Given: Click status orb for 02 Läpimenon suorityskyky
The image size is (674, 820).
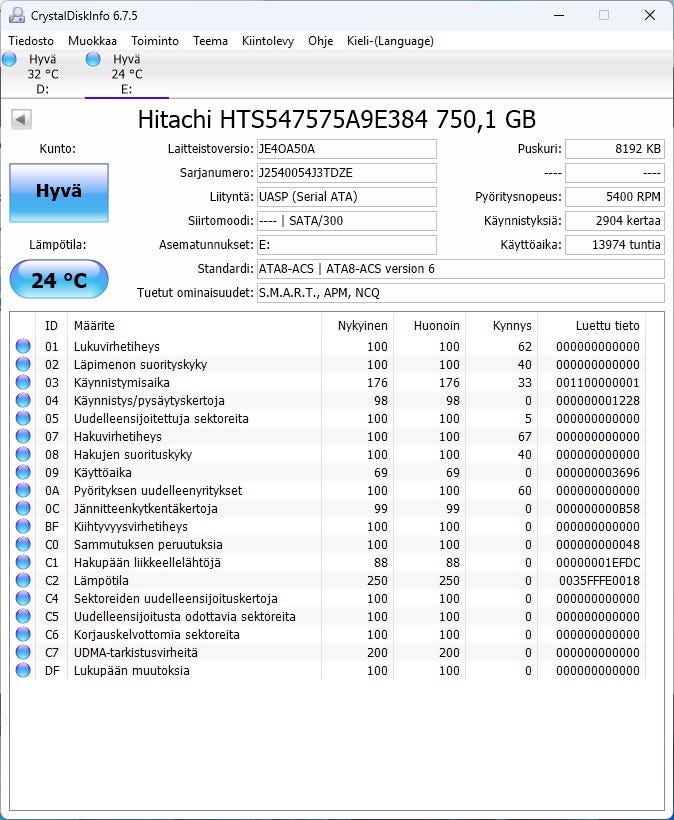Looking at the screenshot, I should [23, 364].
